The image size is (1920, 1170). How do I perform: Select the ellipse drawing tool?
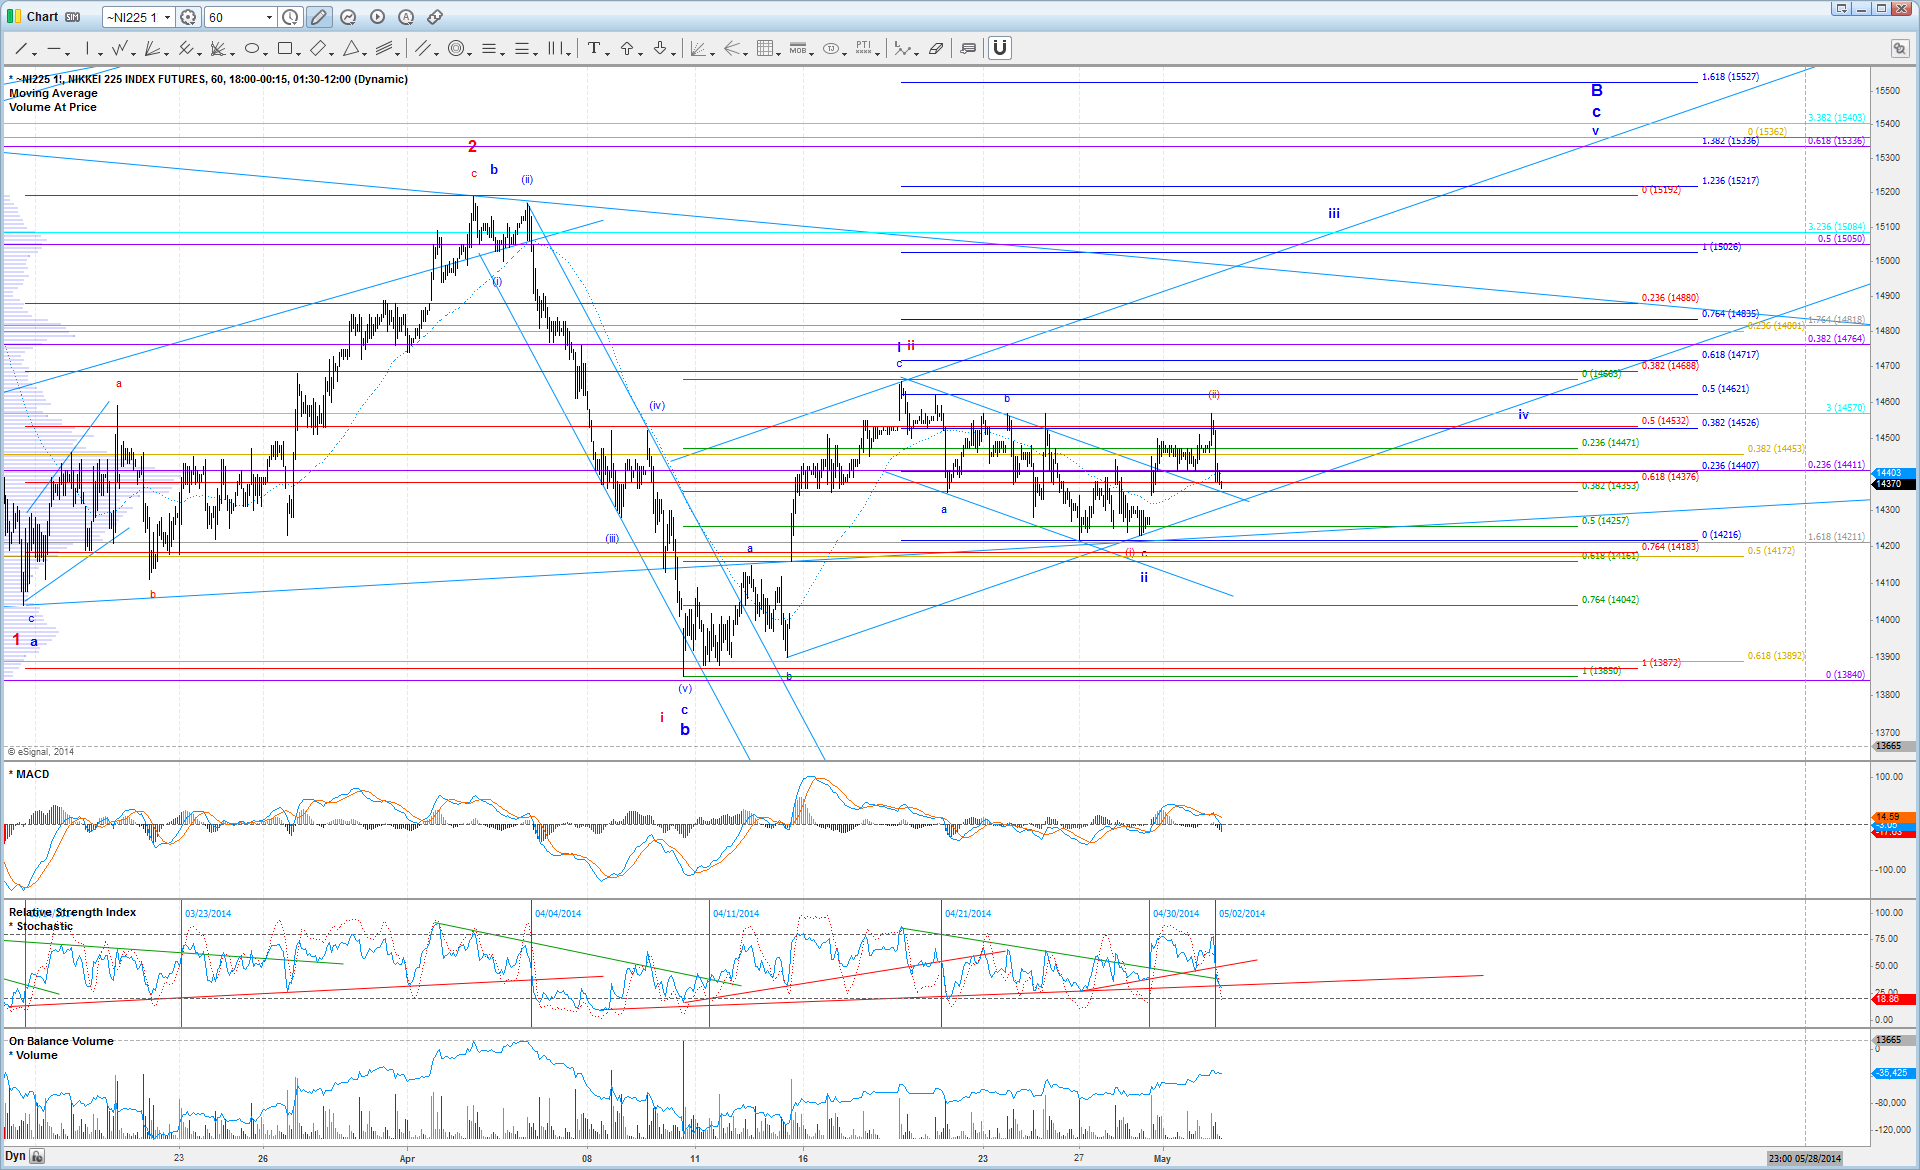252,48
